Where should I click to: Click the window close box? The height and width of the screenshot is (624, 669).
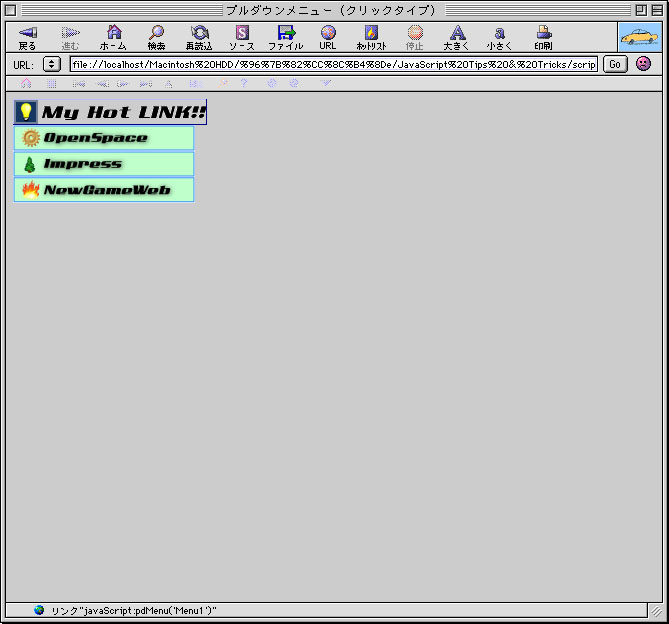(11, 10)
